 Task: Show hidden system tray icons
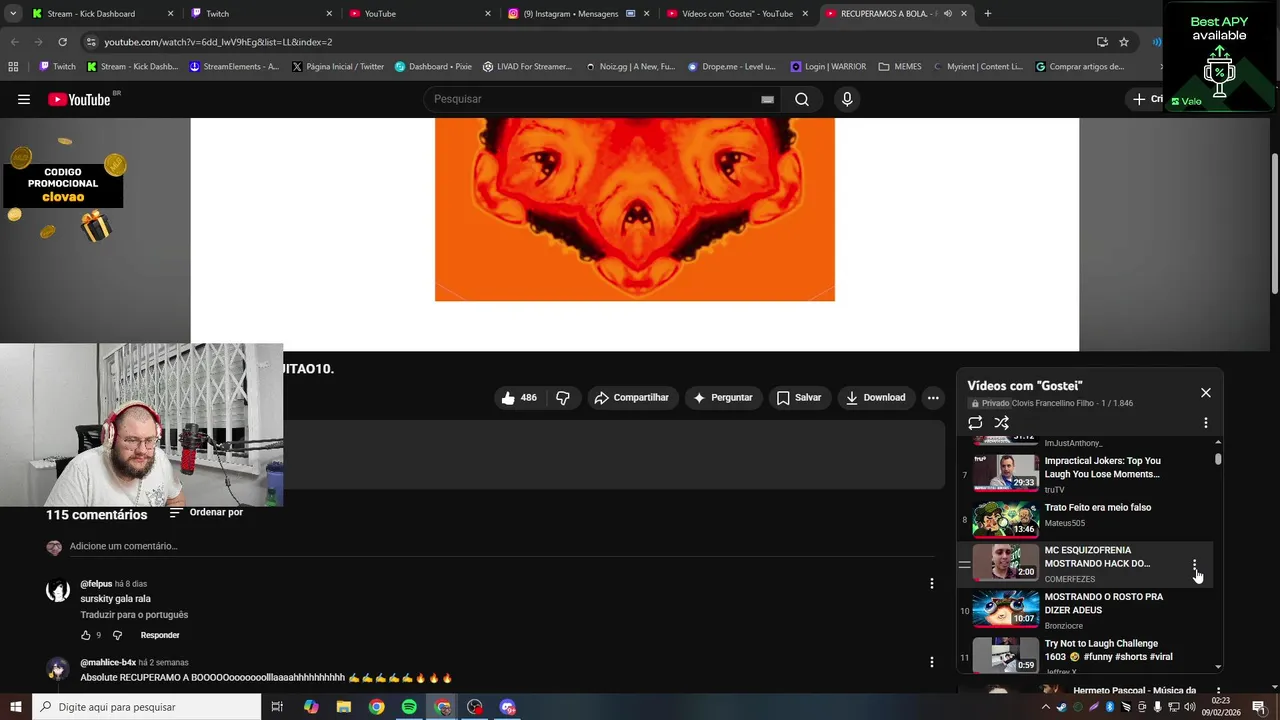1045,707
